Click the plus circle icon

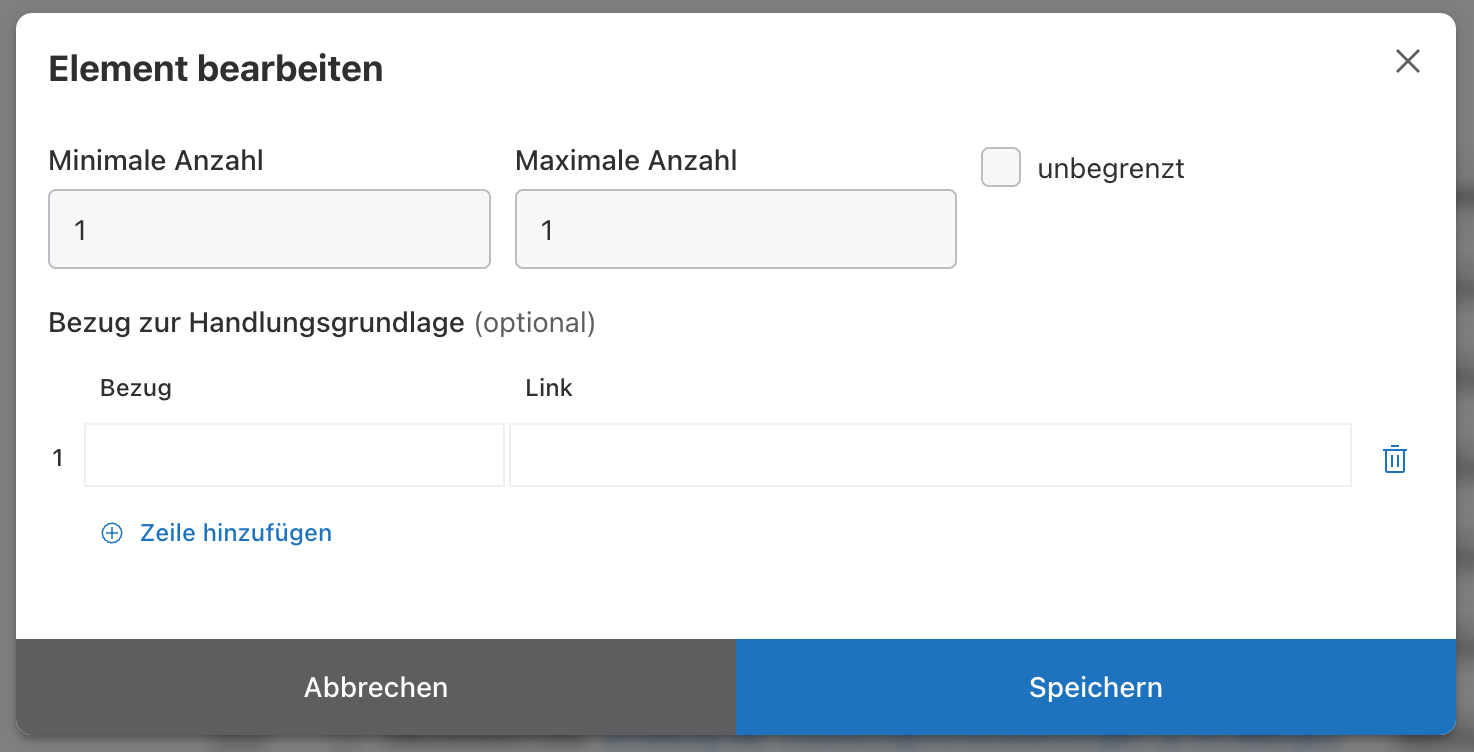click(112, 533)
